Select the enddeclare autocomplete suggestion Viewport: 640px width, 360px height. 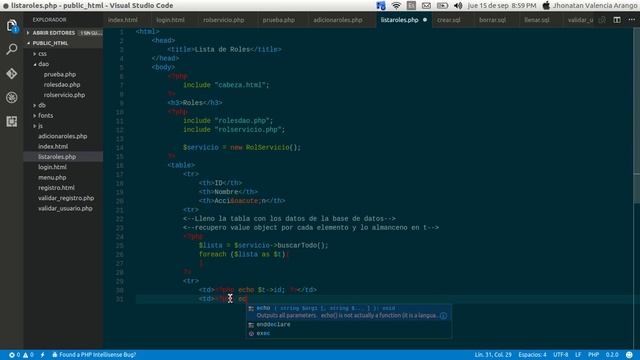(349, 324)
